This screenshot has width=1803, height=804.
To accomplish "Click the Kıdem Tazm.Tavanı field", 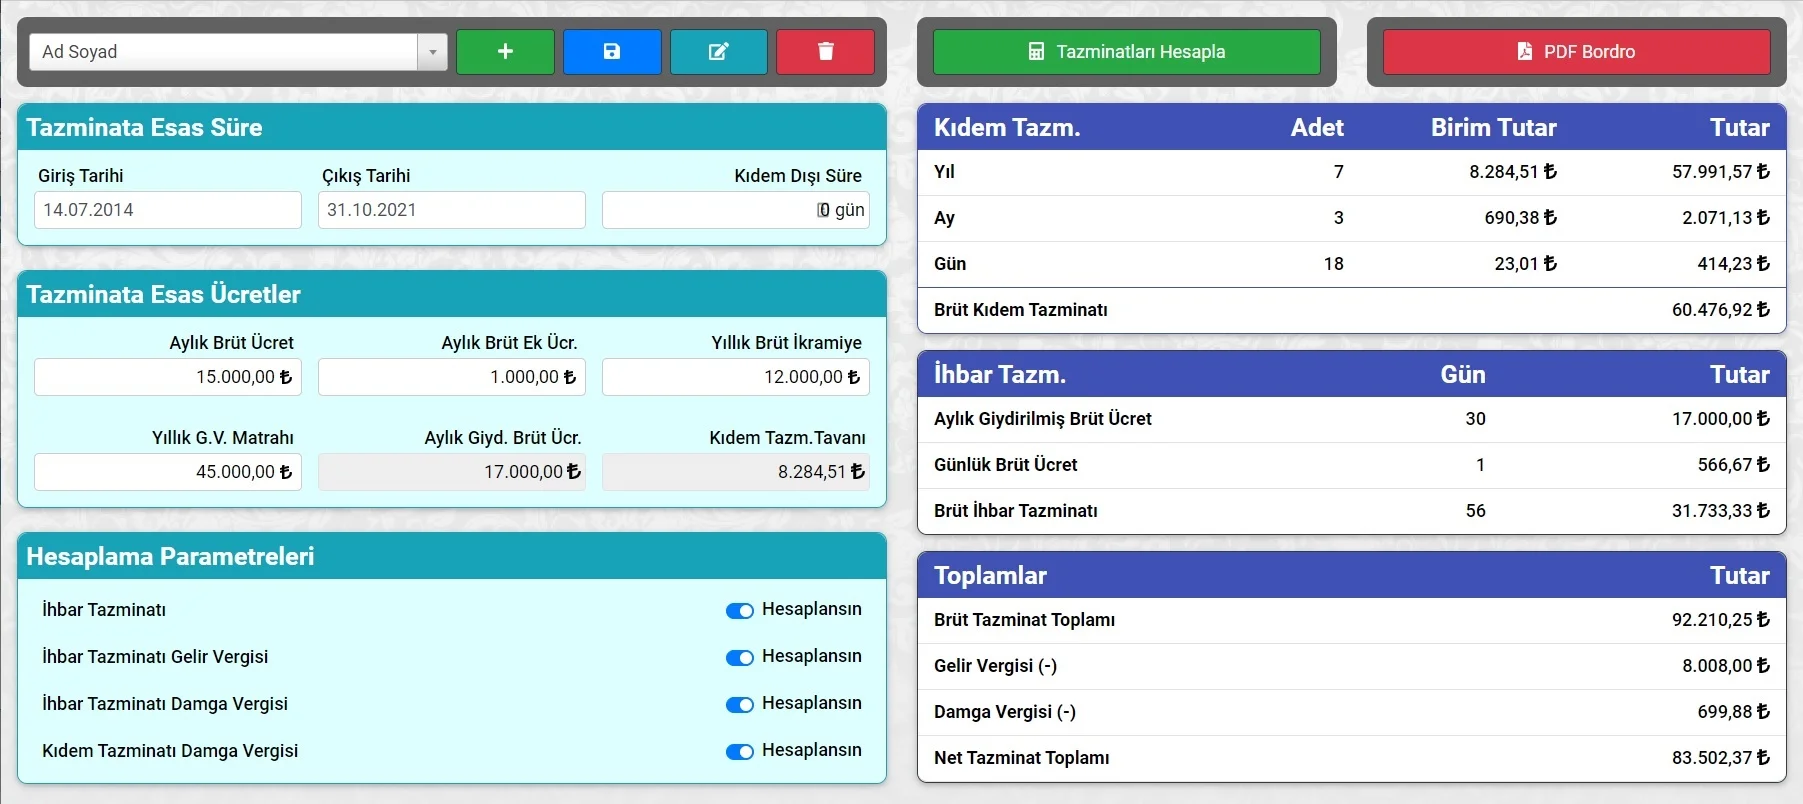I will (736, 472).
